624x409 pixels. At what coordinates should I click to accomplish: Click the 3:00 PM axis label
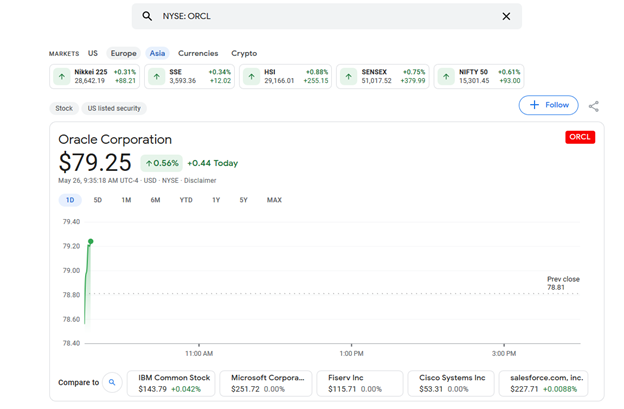[x=504, y=354]
